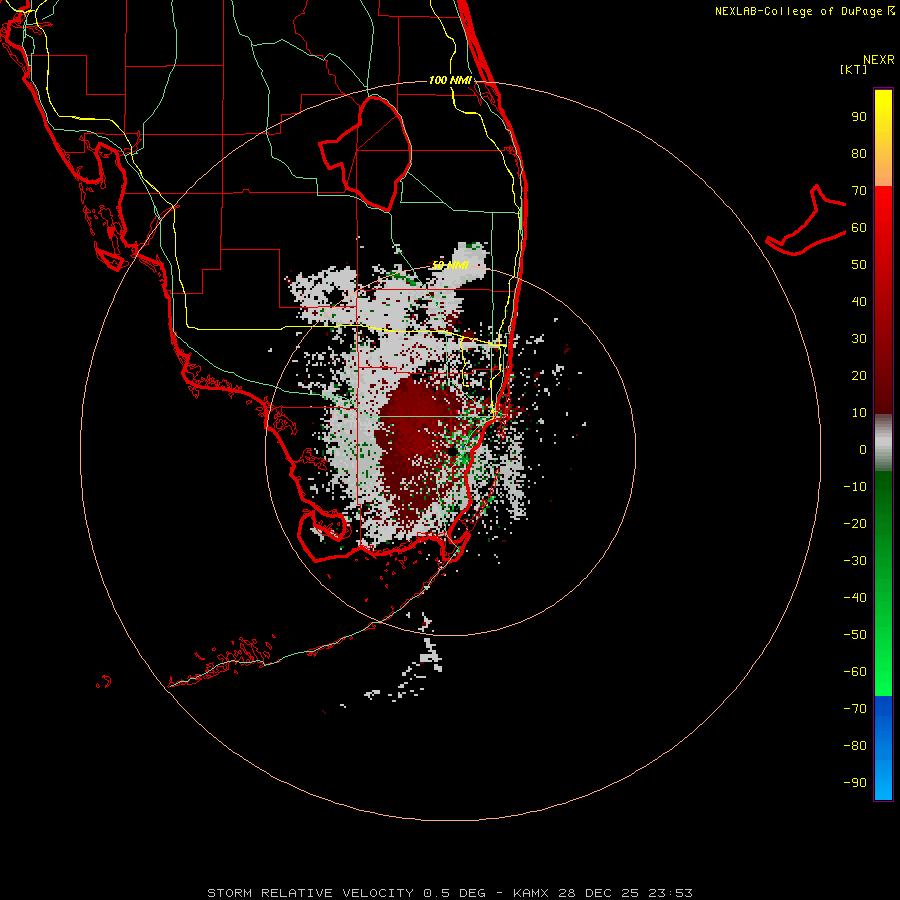Click the 0.5 DEG elevation text in the caption
The height and width of the screenshot is (900, 900).
454,893
